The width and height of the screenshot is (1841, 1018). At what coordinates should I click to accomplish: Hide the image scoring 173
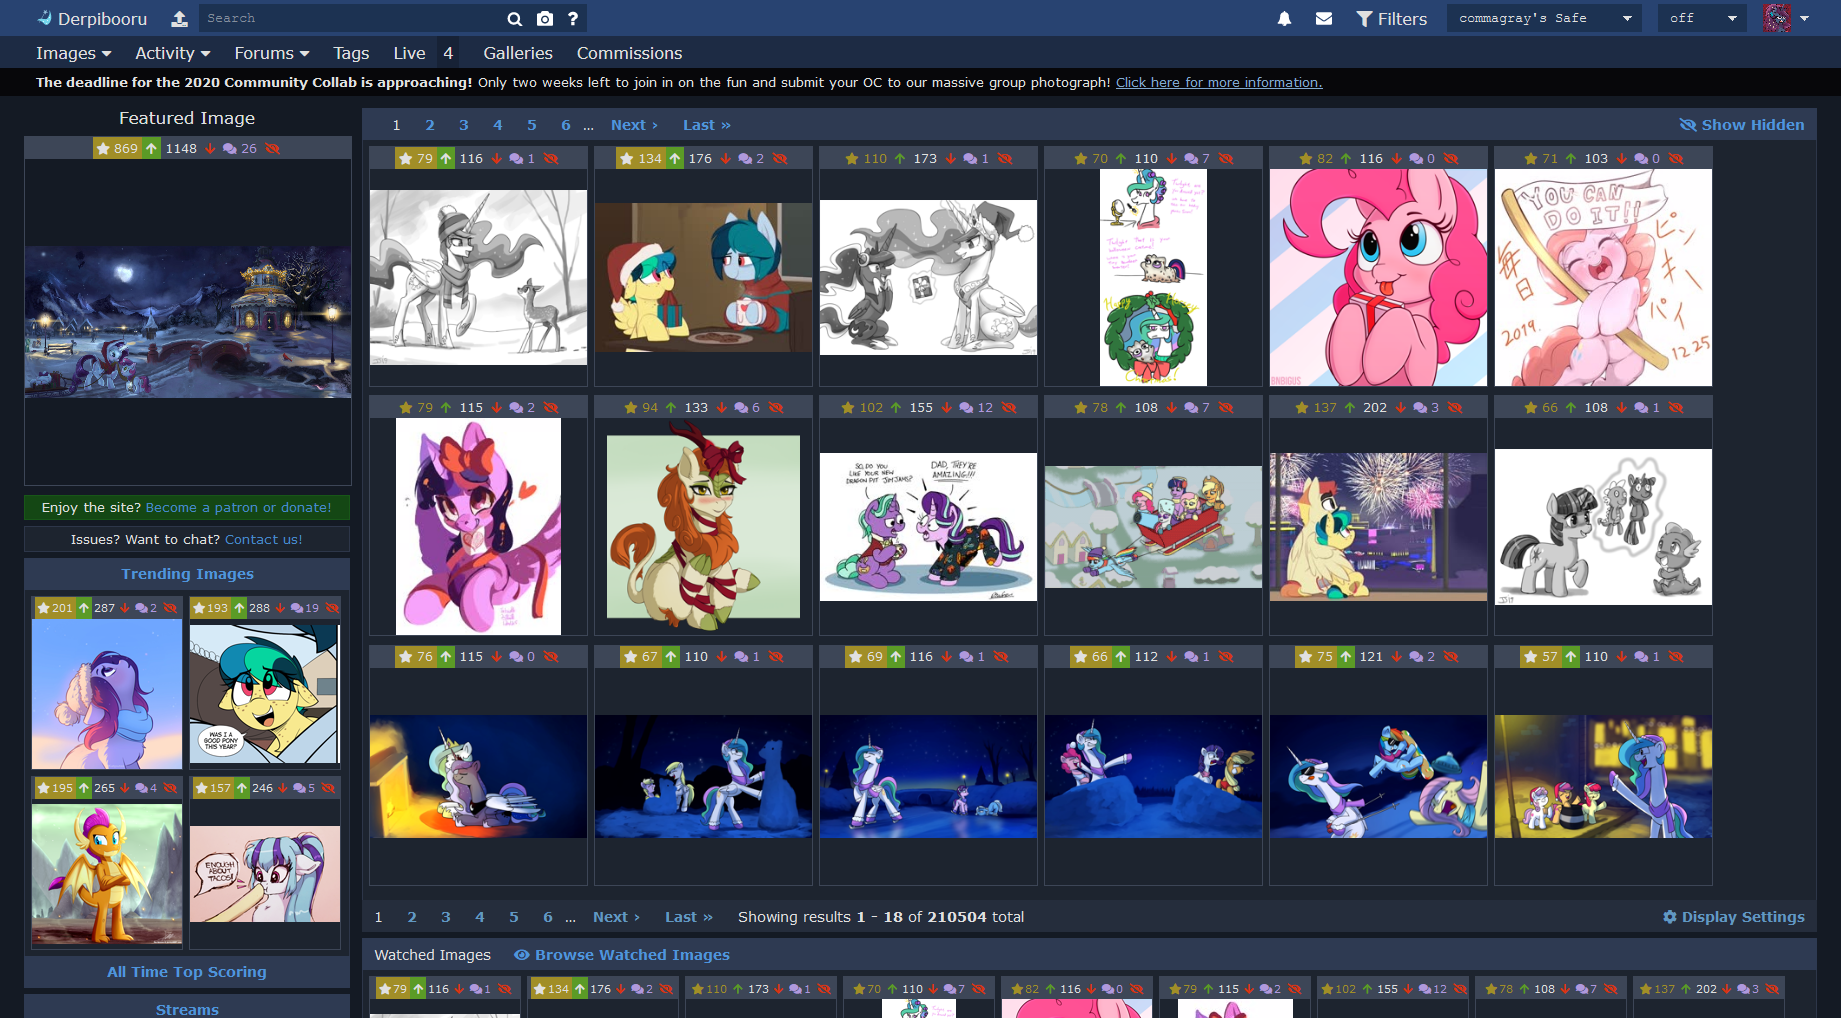tap(1005, 158)
